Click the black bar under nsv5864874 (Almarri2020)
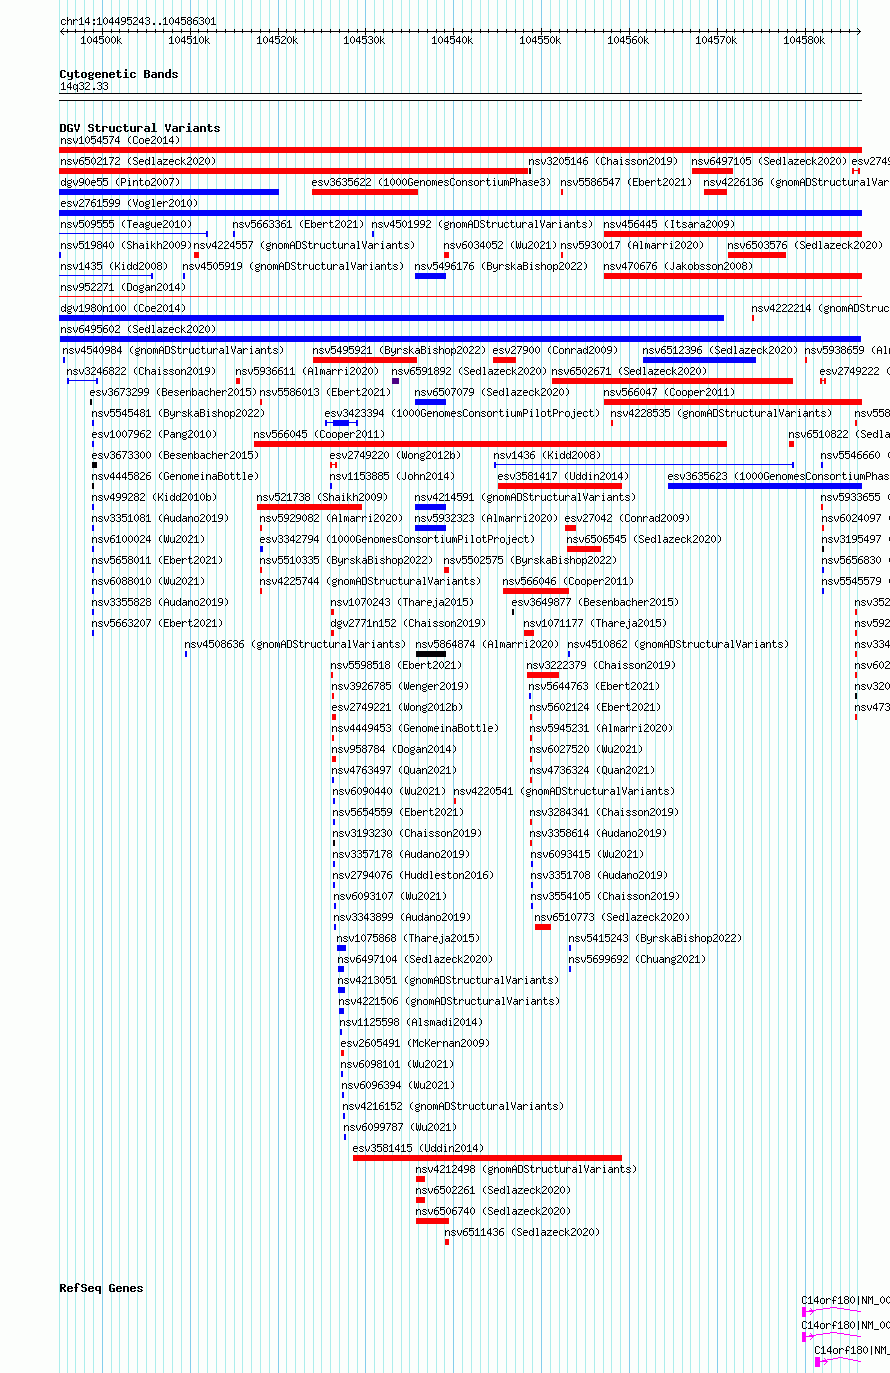This screenshot has width=890, height=1373. point(431,654)
